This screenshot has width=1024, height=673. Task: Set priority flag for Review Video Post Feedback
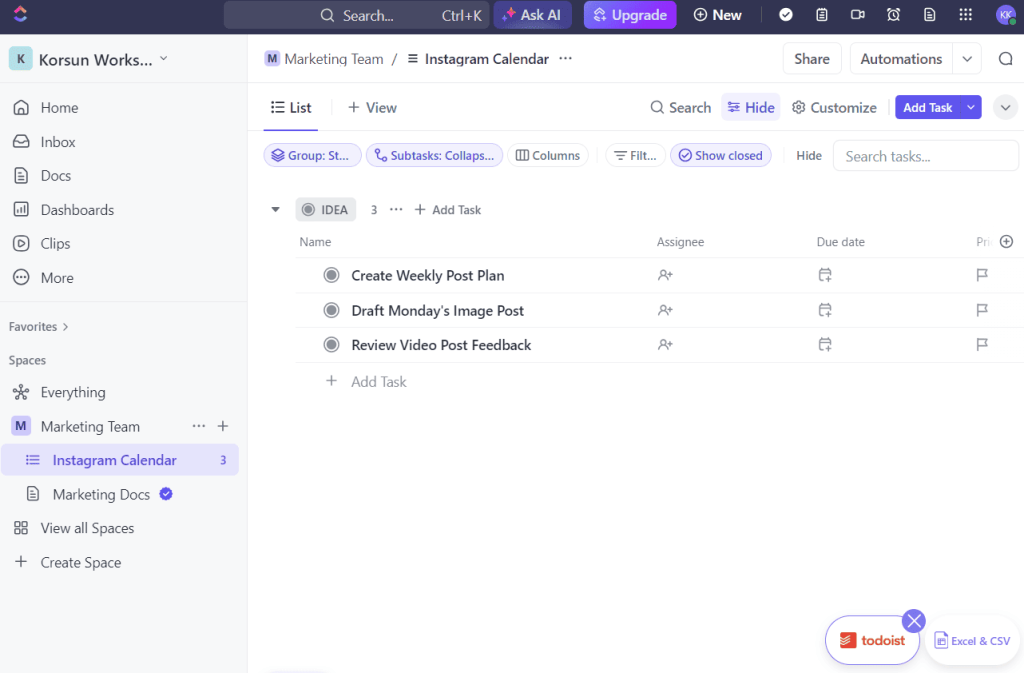982,345
